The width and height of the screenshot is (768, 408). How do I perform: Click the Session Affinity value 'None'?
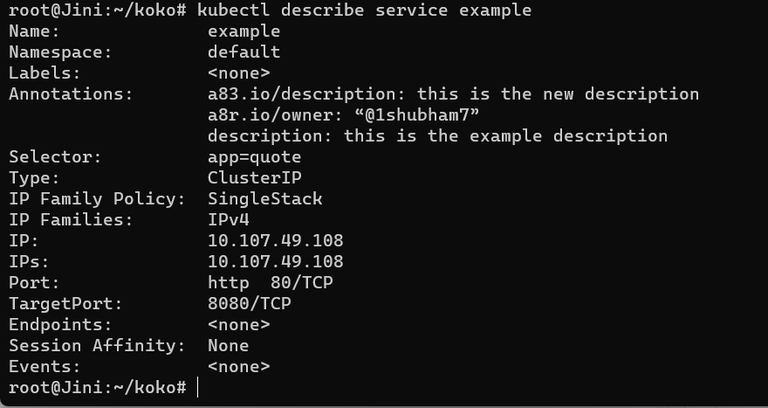228,346
